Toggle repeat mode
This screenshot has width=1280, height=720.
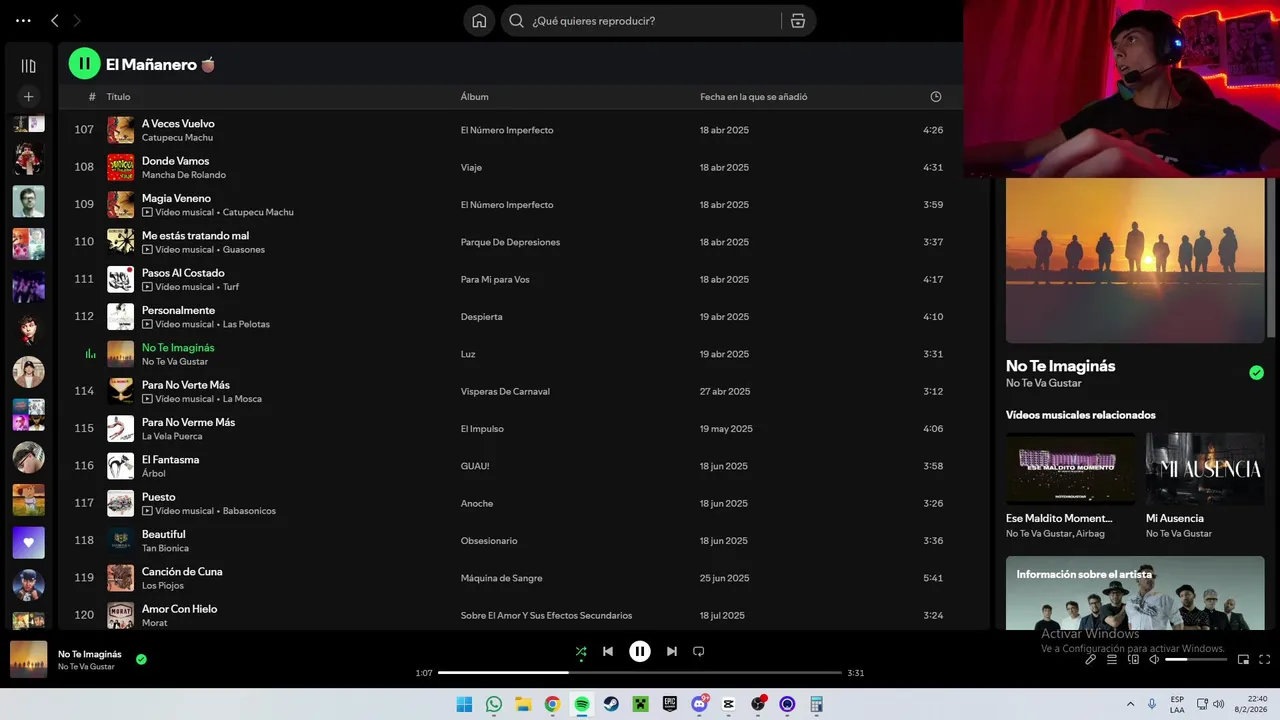[x=699, y=651]
